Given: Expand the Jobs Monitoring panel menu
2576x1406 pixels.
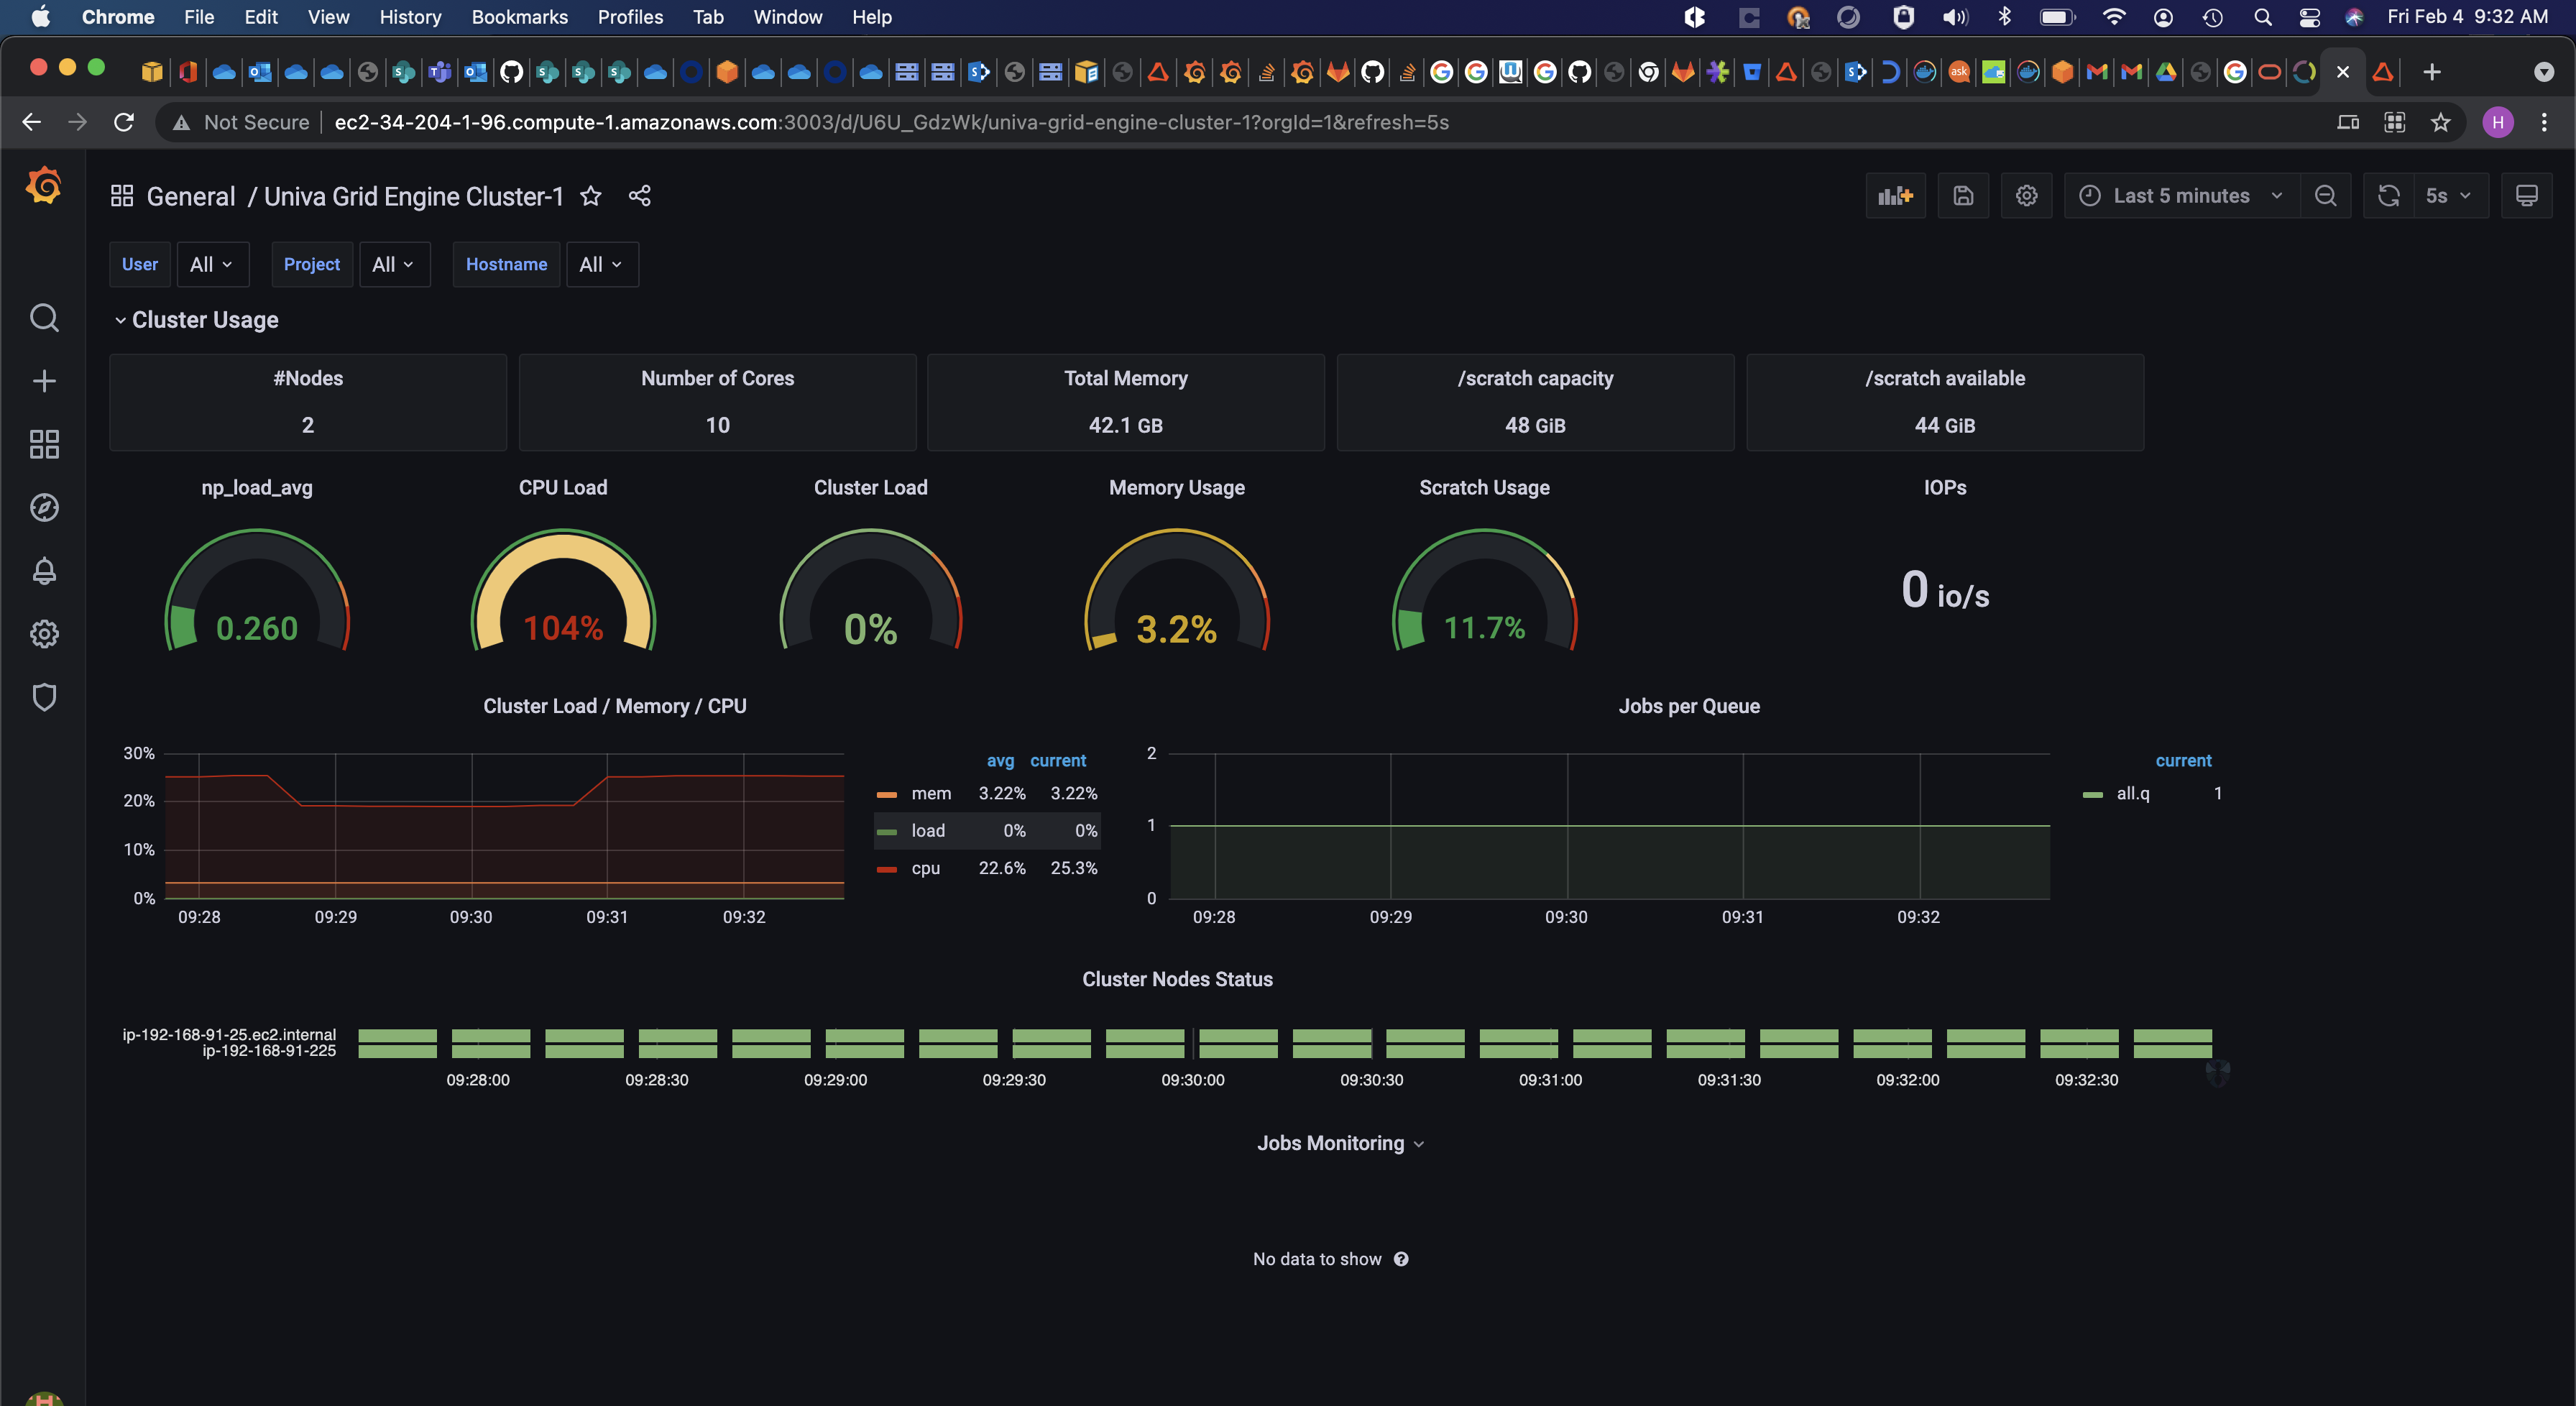Looking at the screenshot, I should (1340, 1144).
